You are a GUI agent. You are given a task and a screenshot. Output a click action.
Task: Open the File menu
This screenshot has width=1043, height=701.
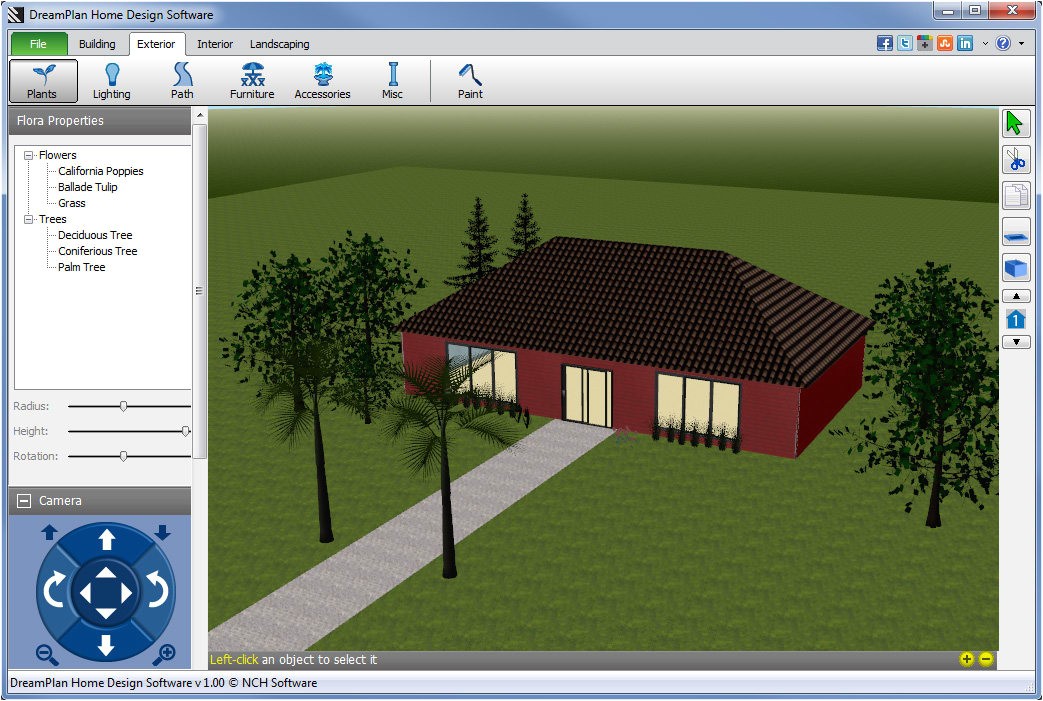coord(39,44)
